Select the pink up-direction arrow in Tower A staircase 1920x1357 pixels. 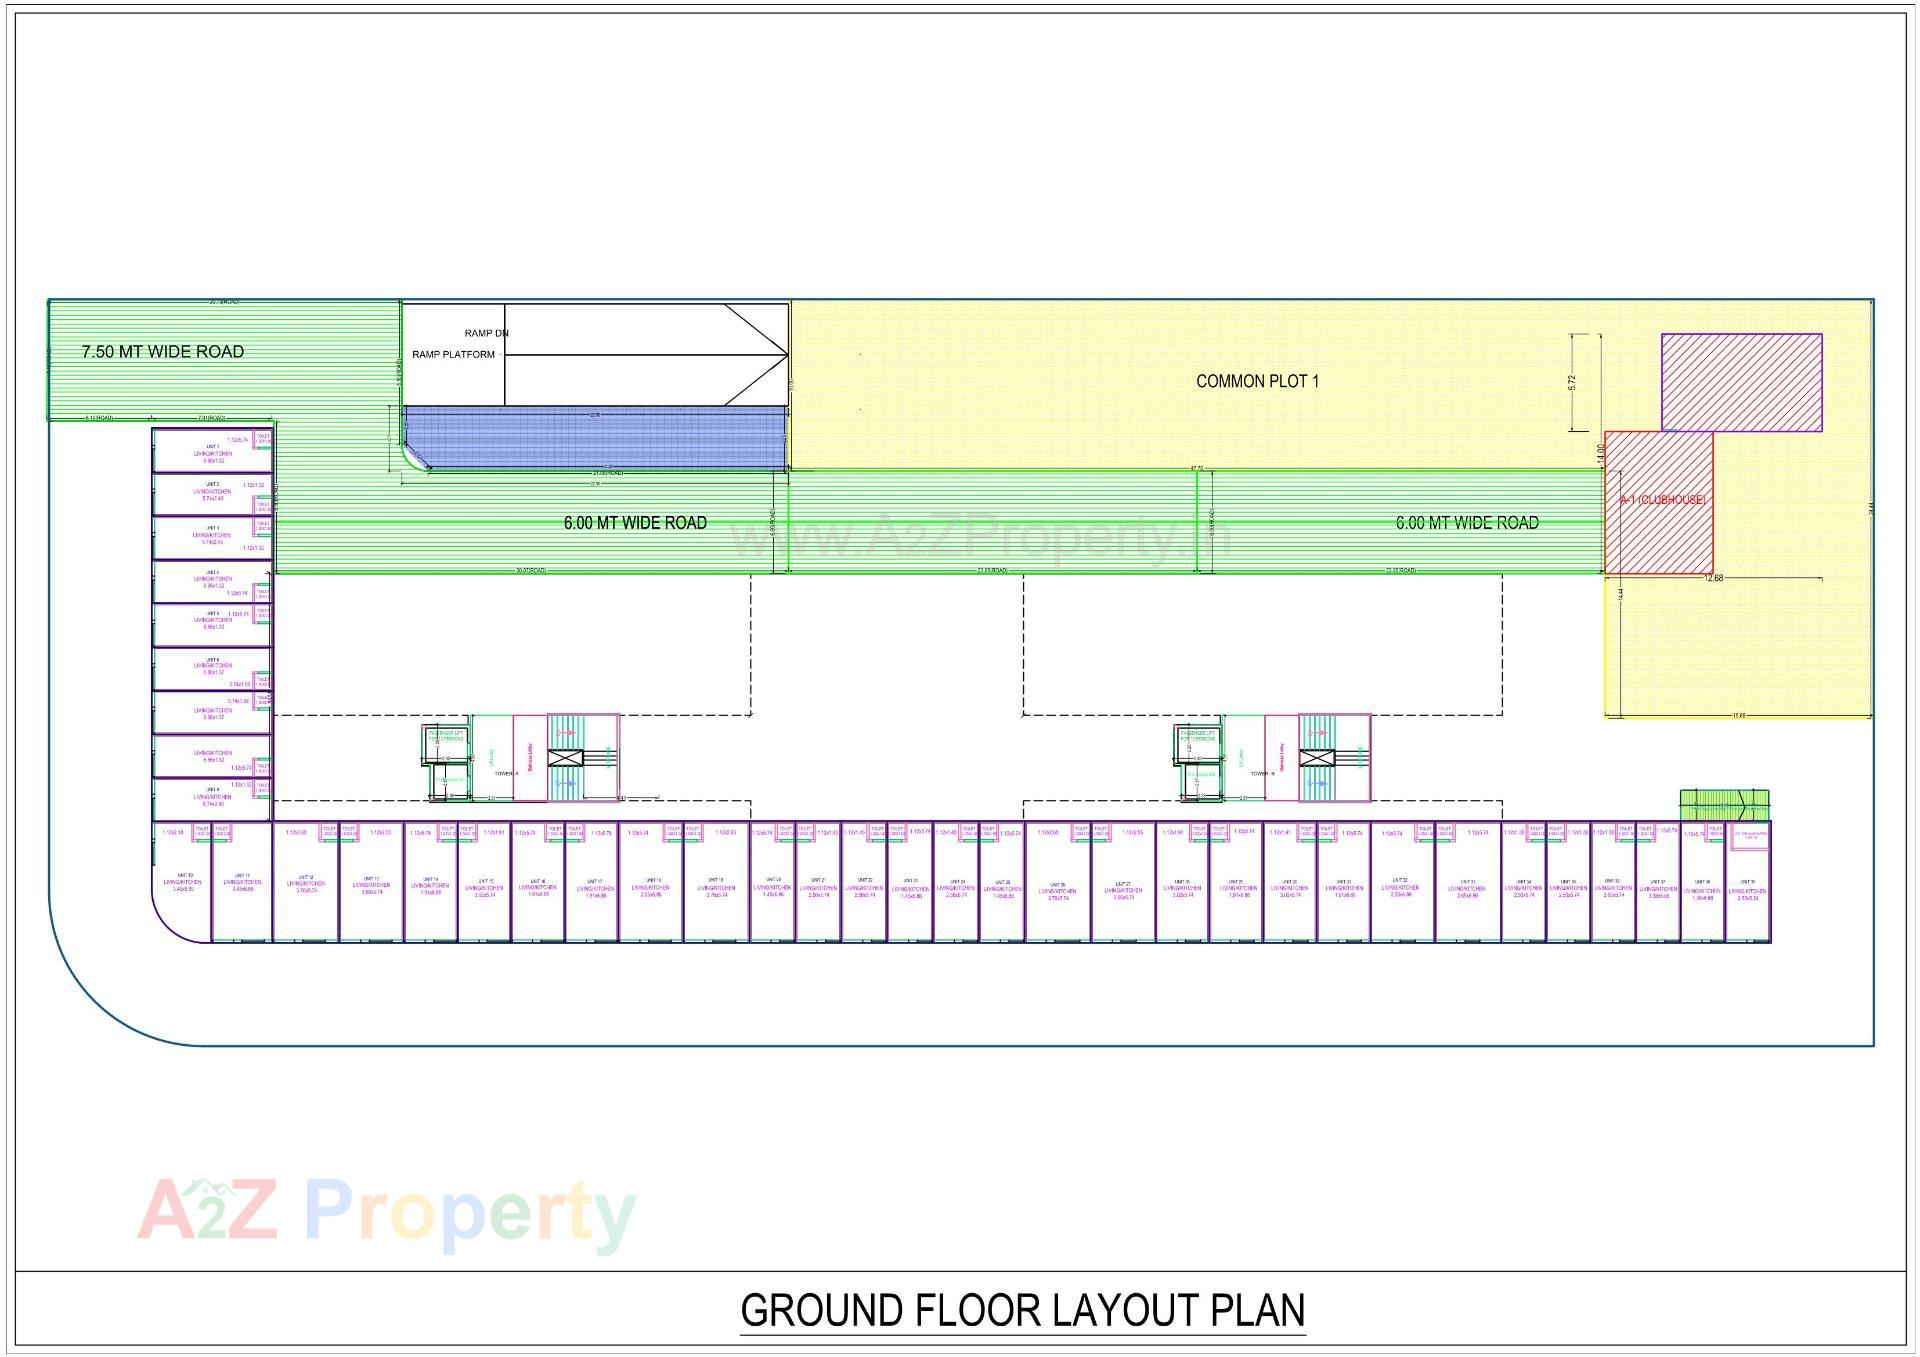pyautogui.click(x=567, y=732)
